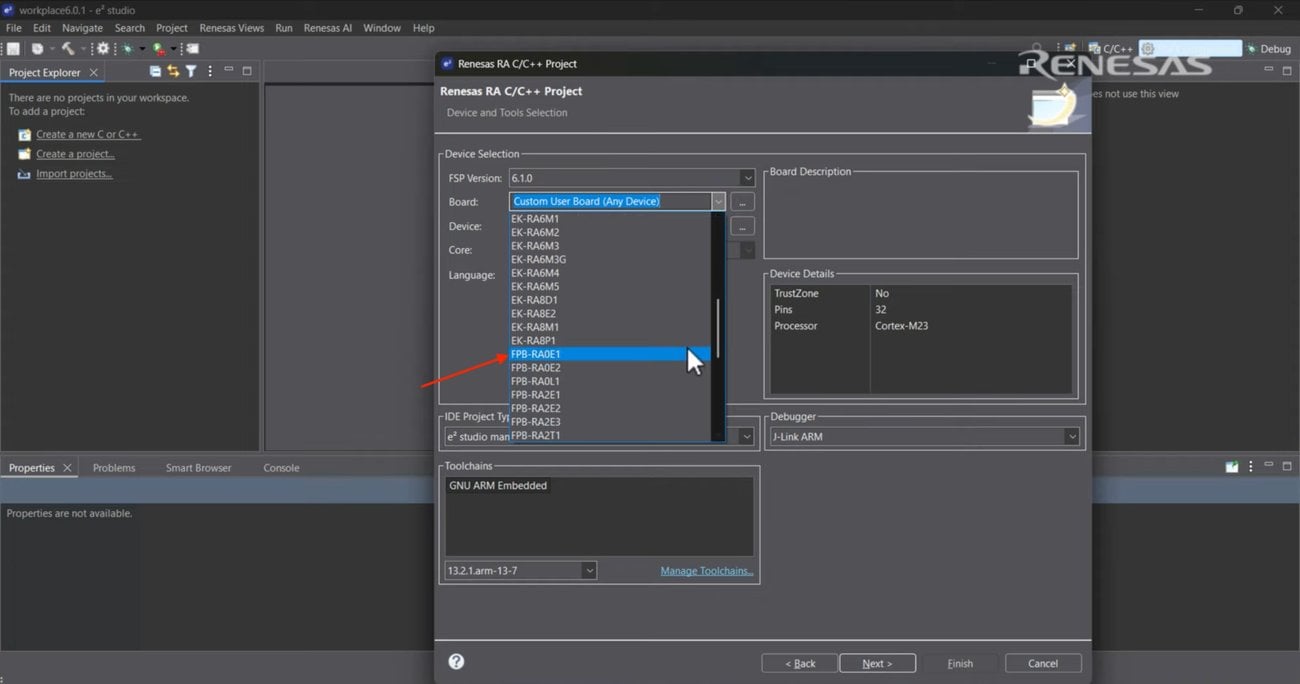Open the Open Perspective icon
Image resolution: width=1300 pixels, height=684 pixels.
[x=1070, y=47]
